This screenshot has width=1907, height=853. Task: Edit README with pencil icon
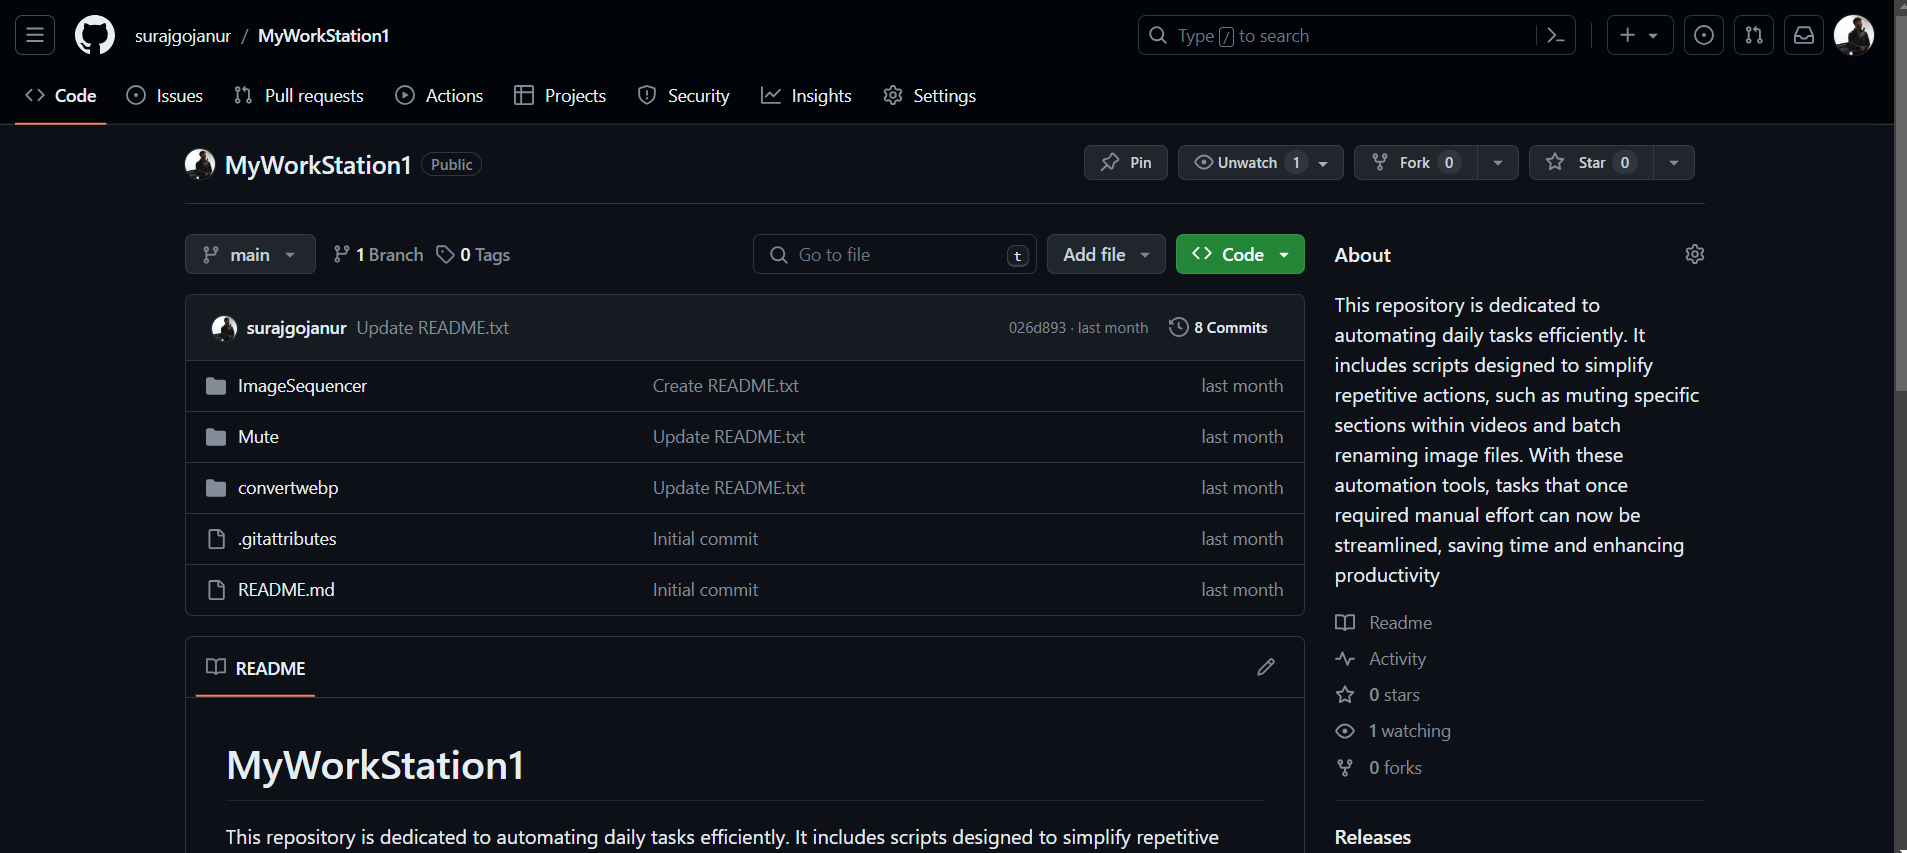coord(1265,667)
